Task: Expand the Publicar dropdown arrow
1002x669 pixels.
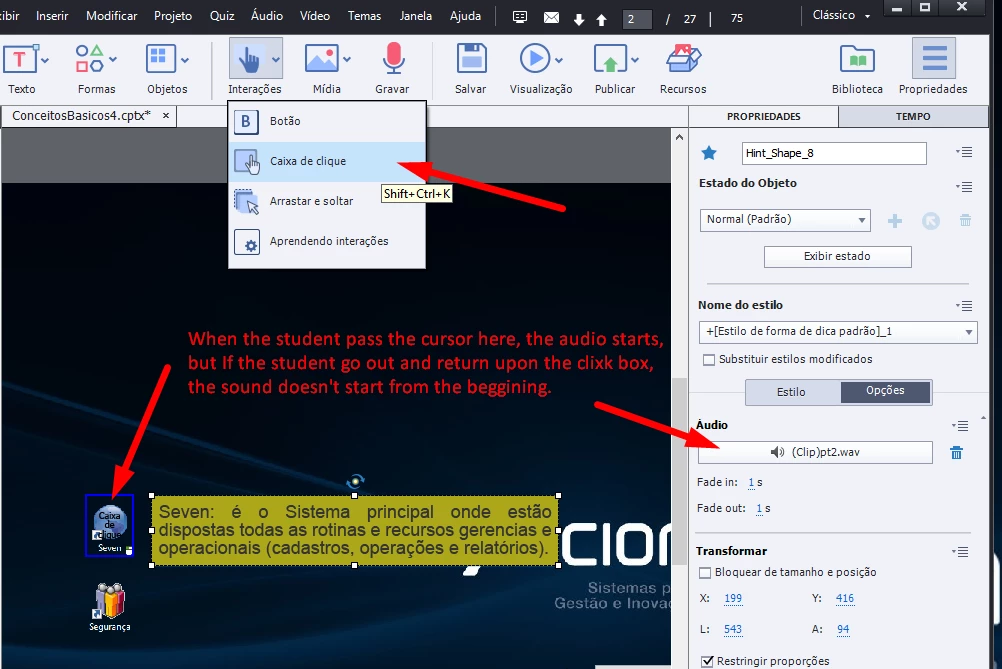Action: [x=635, y=60]
